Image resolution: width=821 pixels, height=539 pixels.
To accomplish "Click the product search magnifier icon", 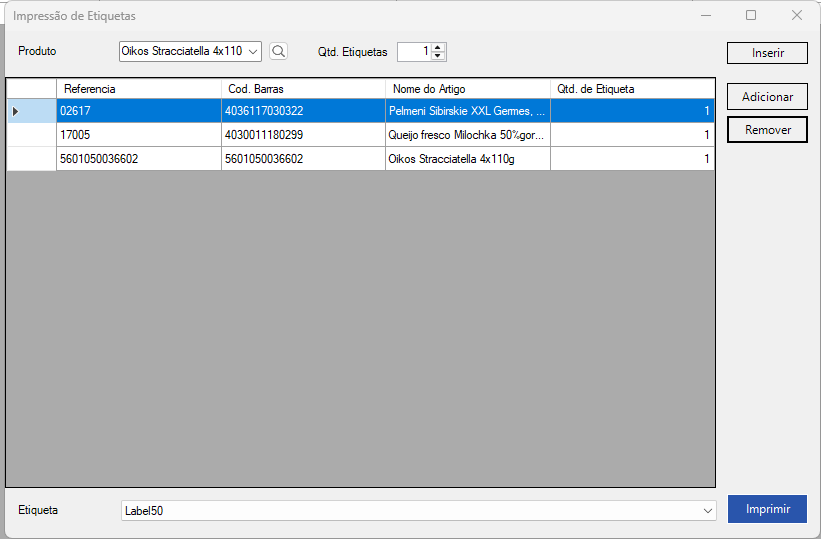I will 278,51.
